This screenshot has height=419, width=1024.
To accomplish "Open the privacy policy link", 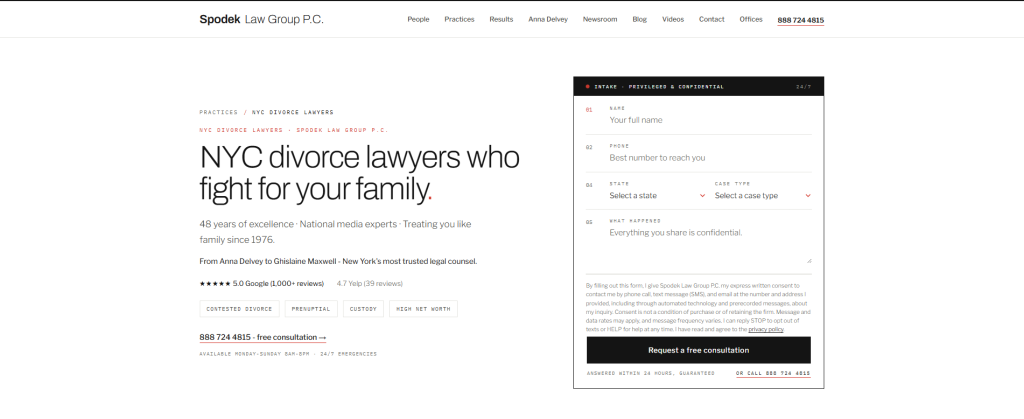I will (765, 330).
